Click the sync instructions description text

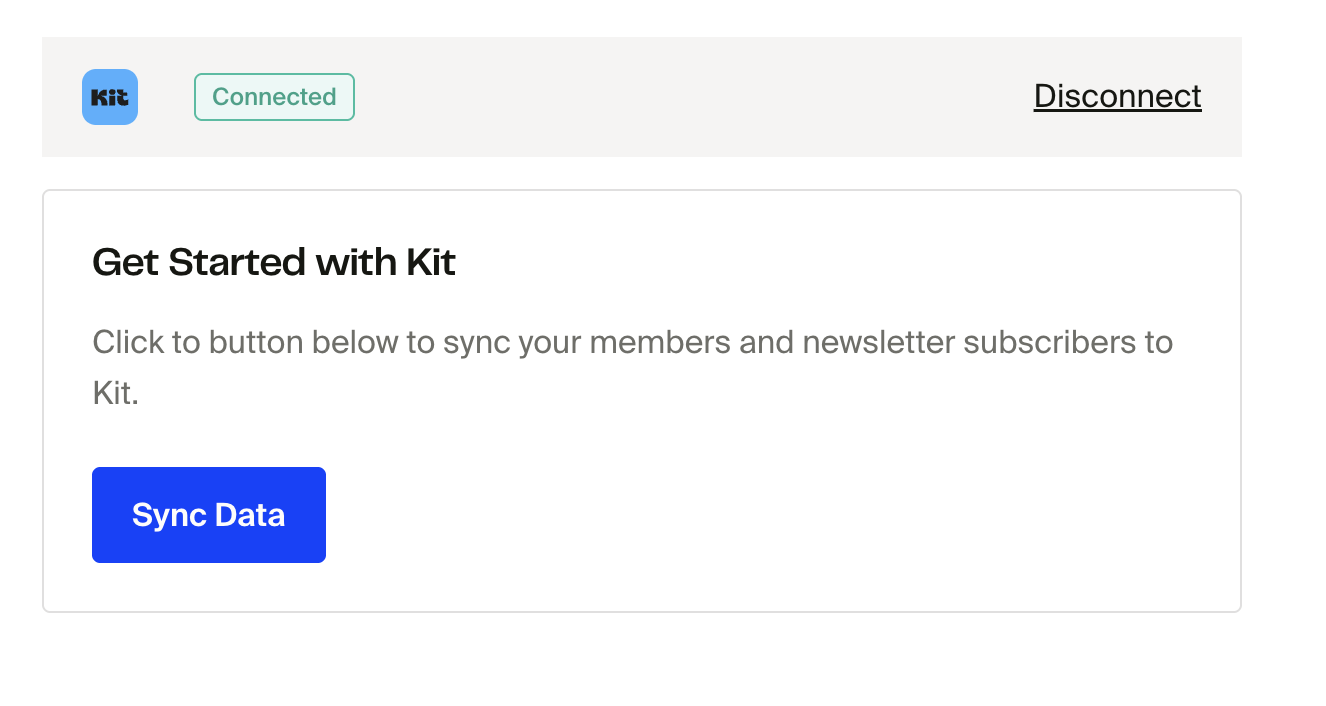632,343
